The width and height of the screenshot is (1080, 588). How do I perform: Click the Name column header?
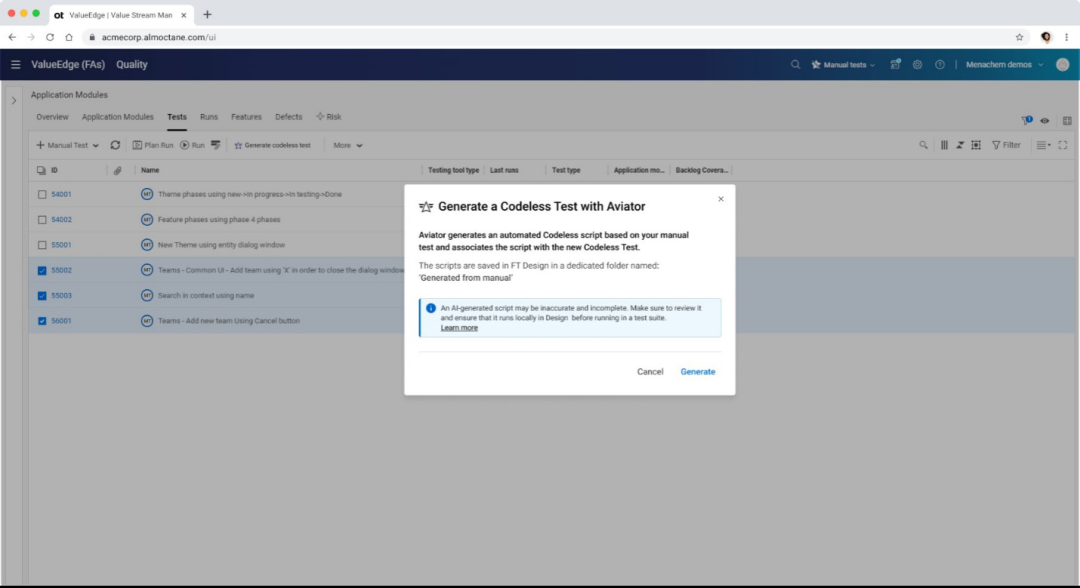(150, 170)
